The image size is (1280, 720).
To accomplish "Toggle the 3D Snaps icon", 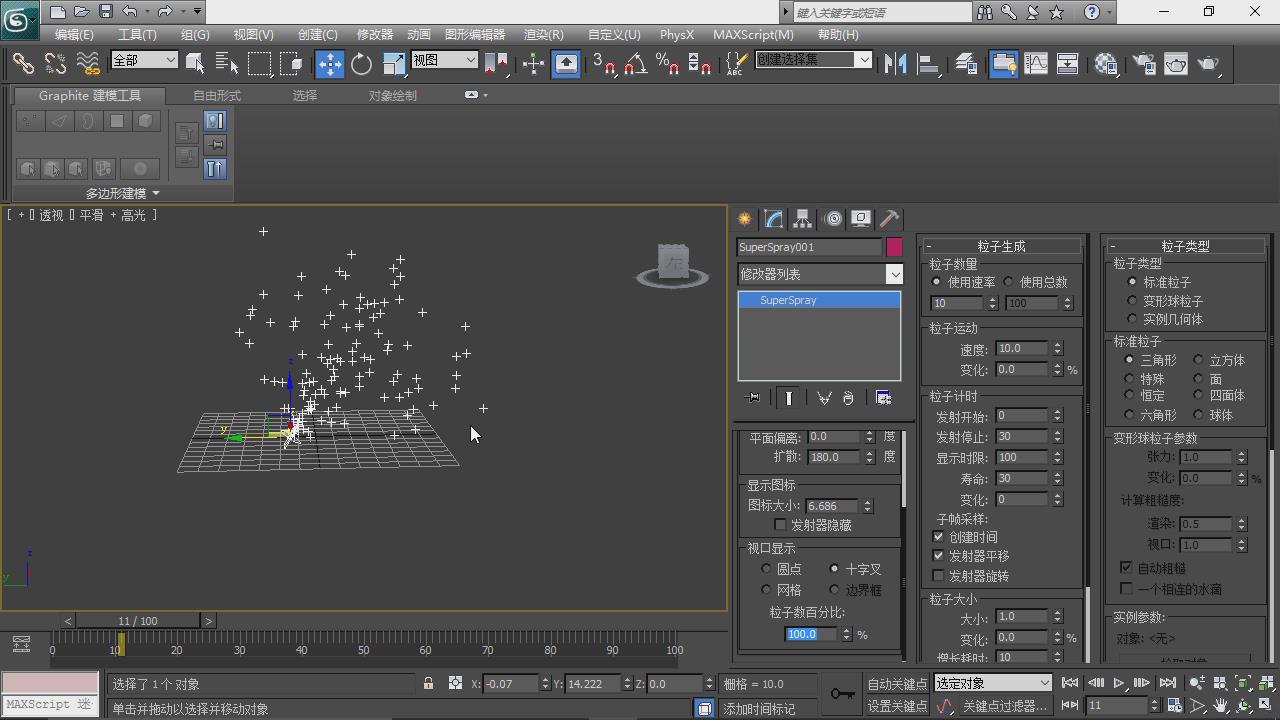I will coord(603,63).
